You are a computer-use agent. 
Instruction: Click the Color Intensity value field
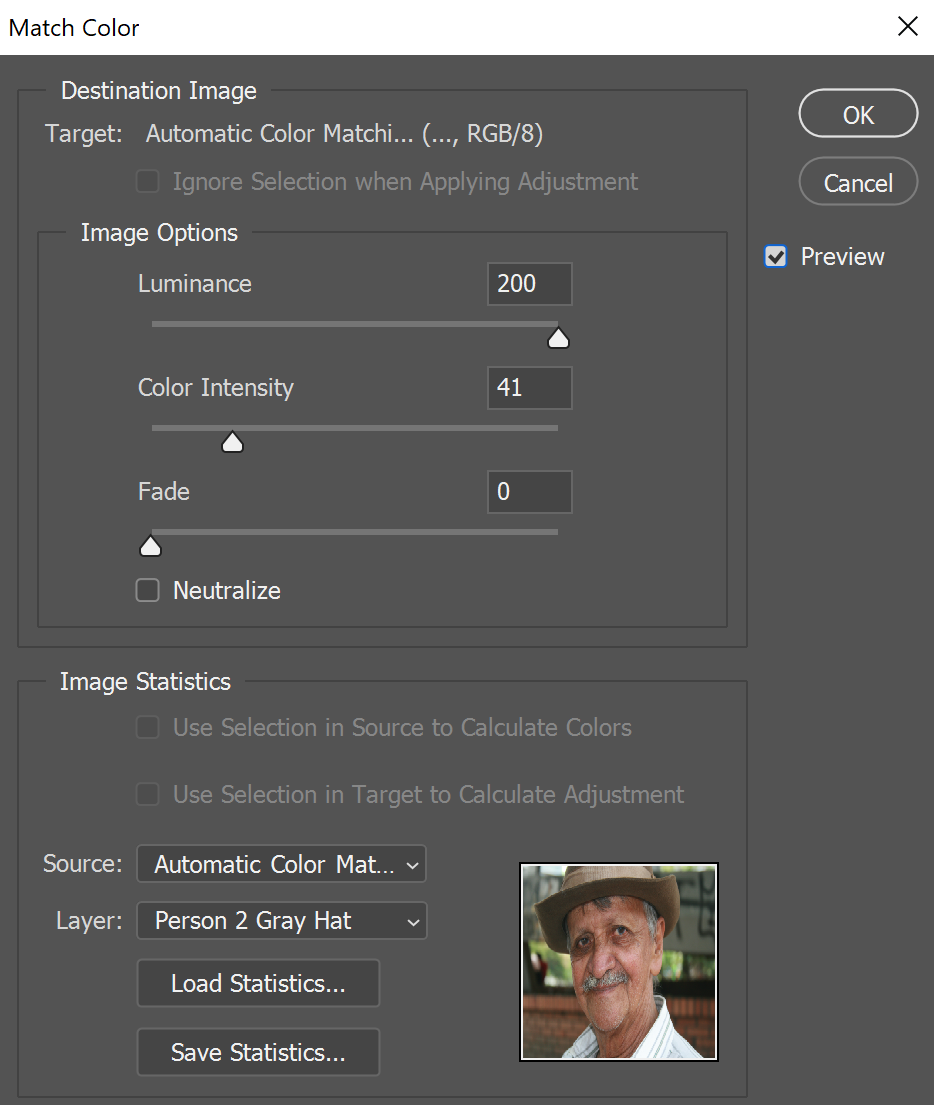click(529, 388)
